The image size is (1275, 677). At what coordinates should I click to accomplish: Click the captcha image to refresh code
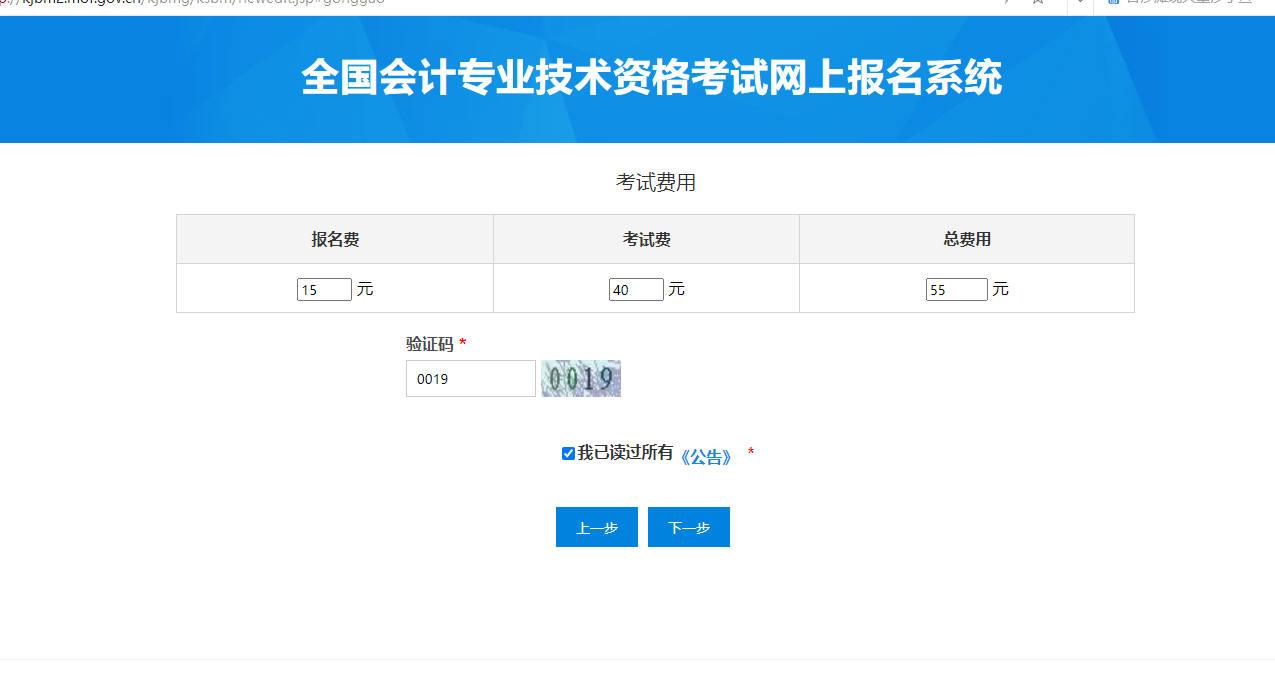click(x=580, y=378)
